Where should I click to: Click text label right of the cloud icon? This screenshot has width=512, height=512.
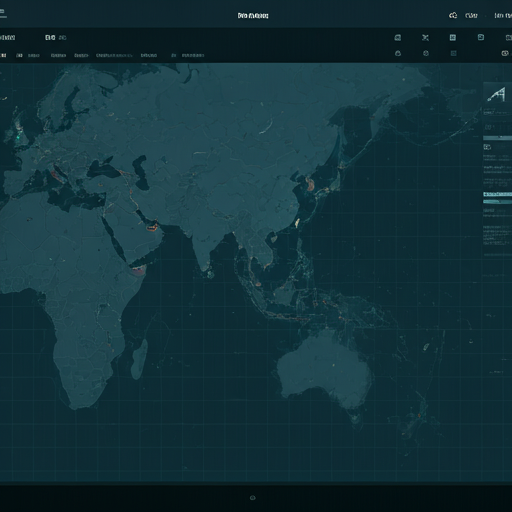(x=471, y=16)
